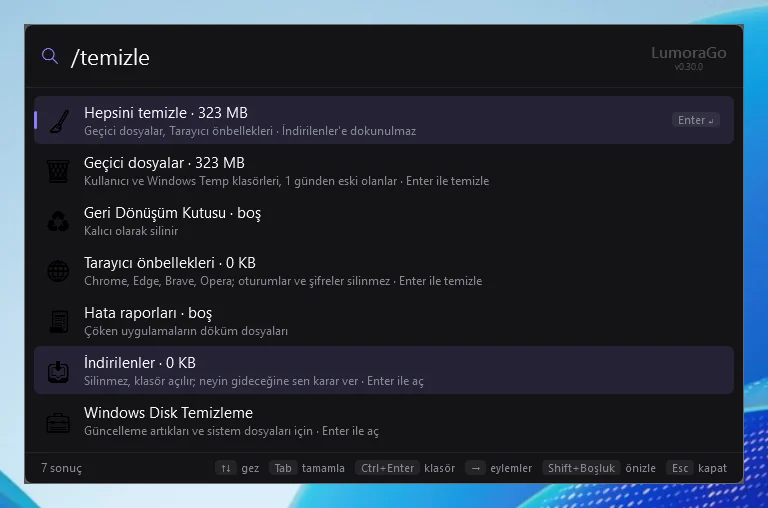768x508 pixels.
Task: Open the 'Windows Disk Temizleme' result
Action: (384, 421)
